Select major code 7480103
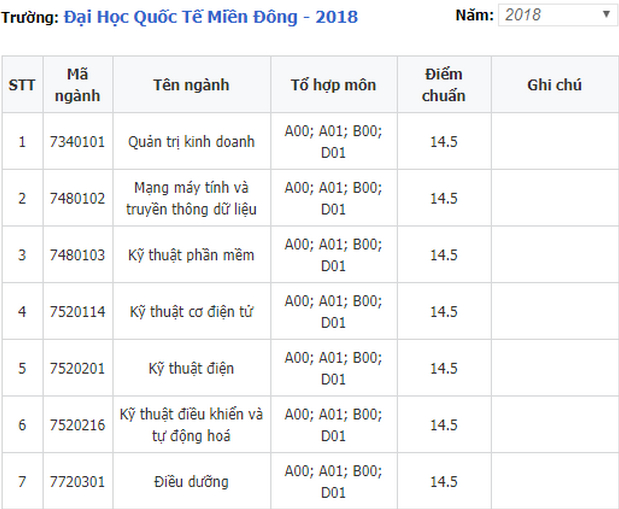Image resolution: width=619 pixels, height=509 pixels. [x=77, y=255]
